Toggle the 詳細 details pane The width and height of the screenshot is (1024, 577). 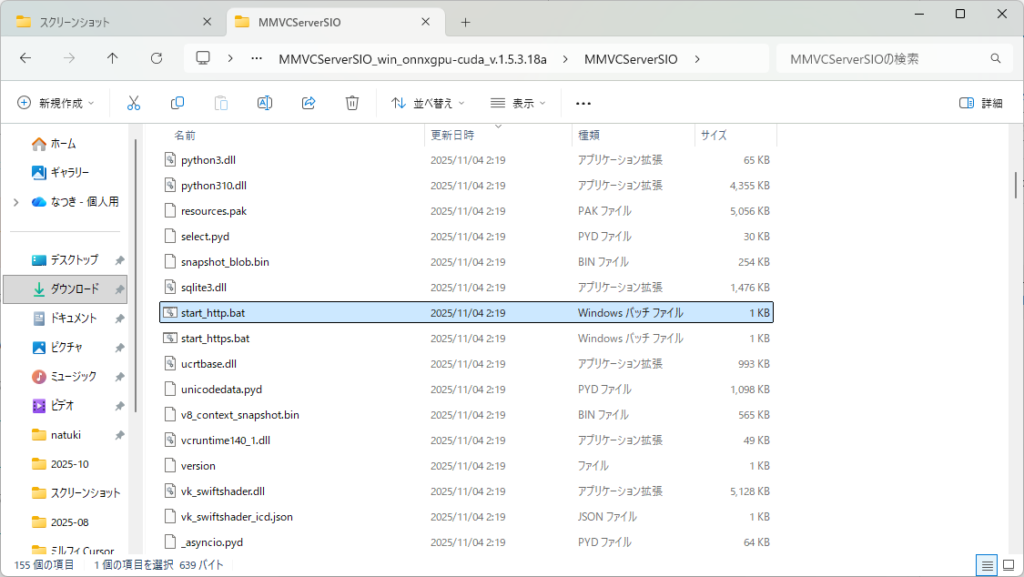pyautogui.click(x=980, y=103)
